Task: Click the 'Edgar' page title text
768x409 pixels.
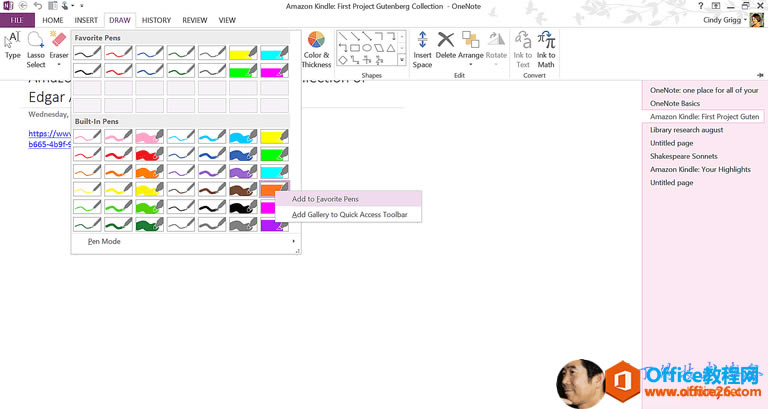Action: tap(47, 97)
